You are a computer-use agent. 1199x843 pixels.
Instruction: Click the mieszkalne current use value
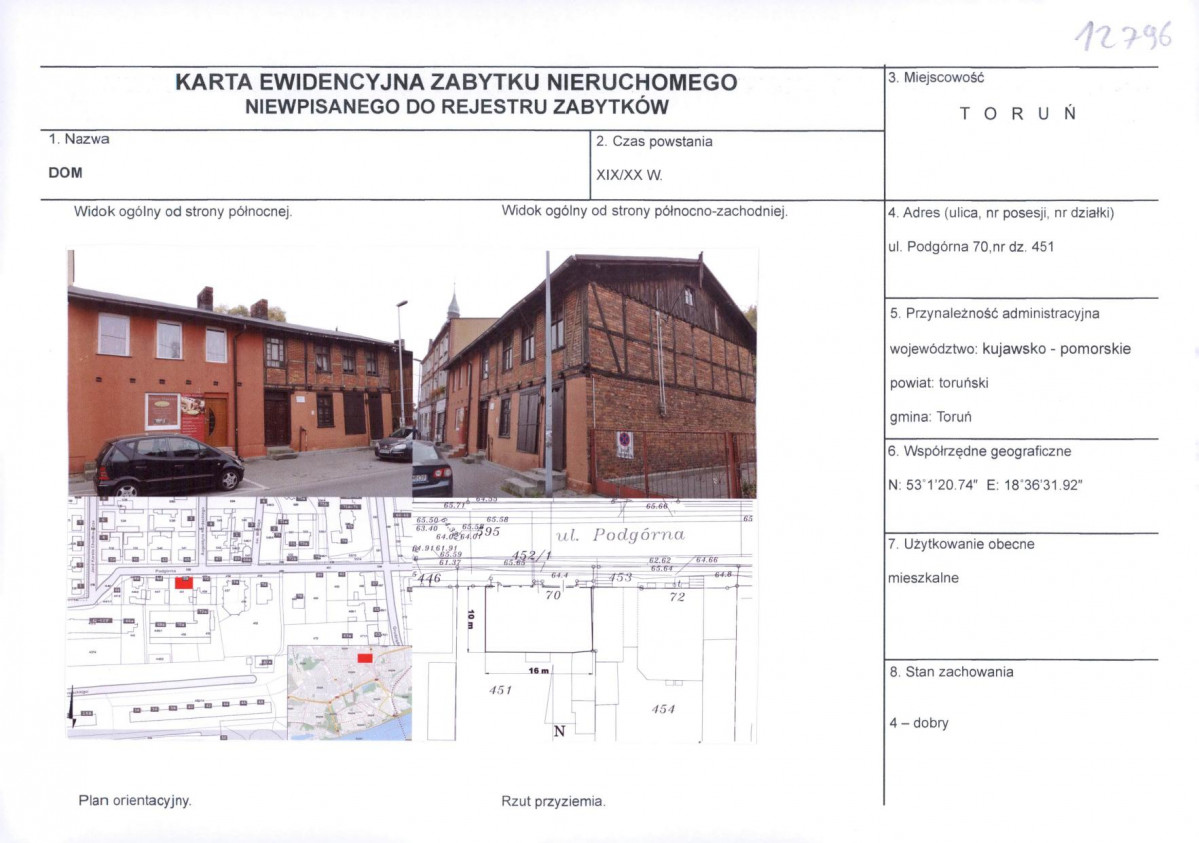click(923, 578)
